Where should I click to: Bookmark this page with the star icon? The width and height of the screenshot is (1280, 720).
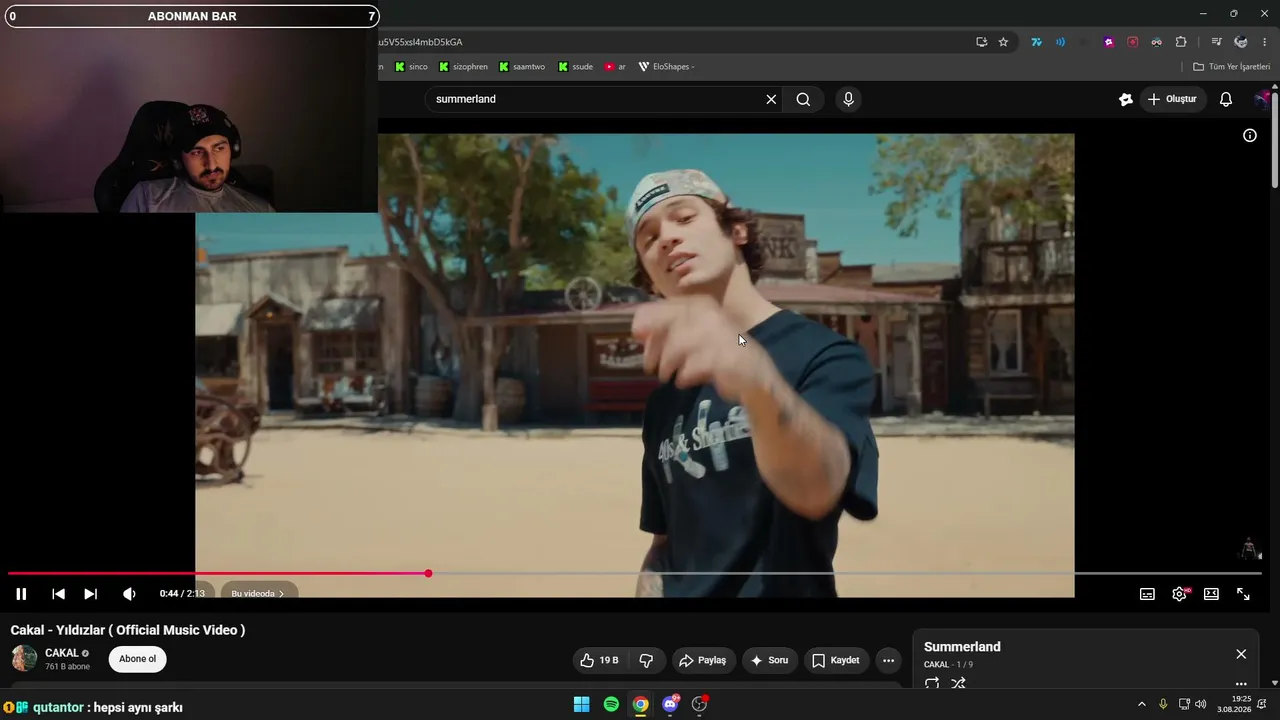point(1003,42)
